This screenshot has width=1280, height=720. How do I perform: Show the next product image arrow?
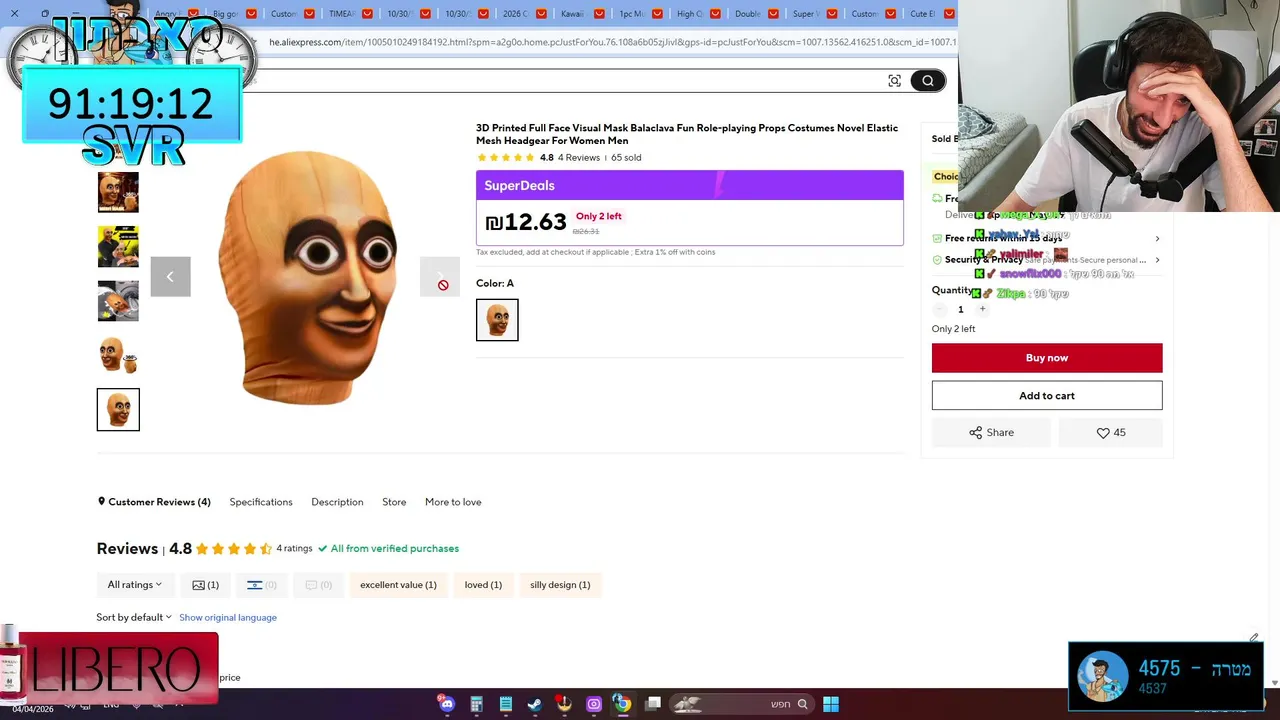[x=439, y=277]
